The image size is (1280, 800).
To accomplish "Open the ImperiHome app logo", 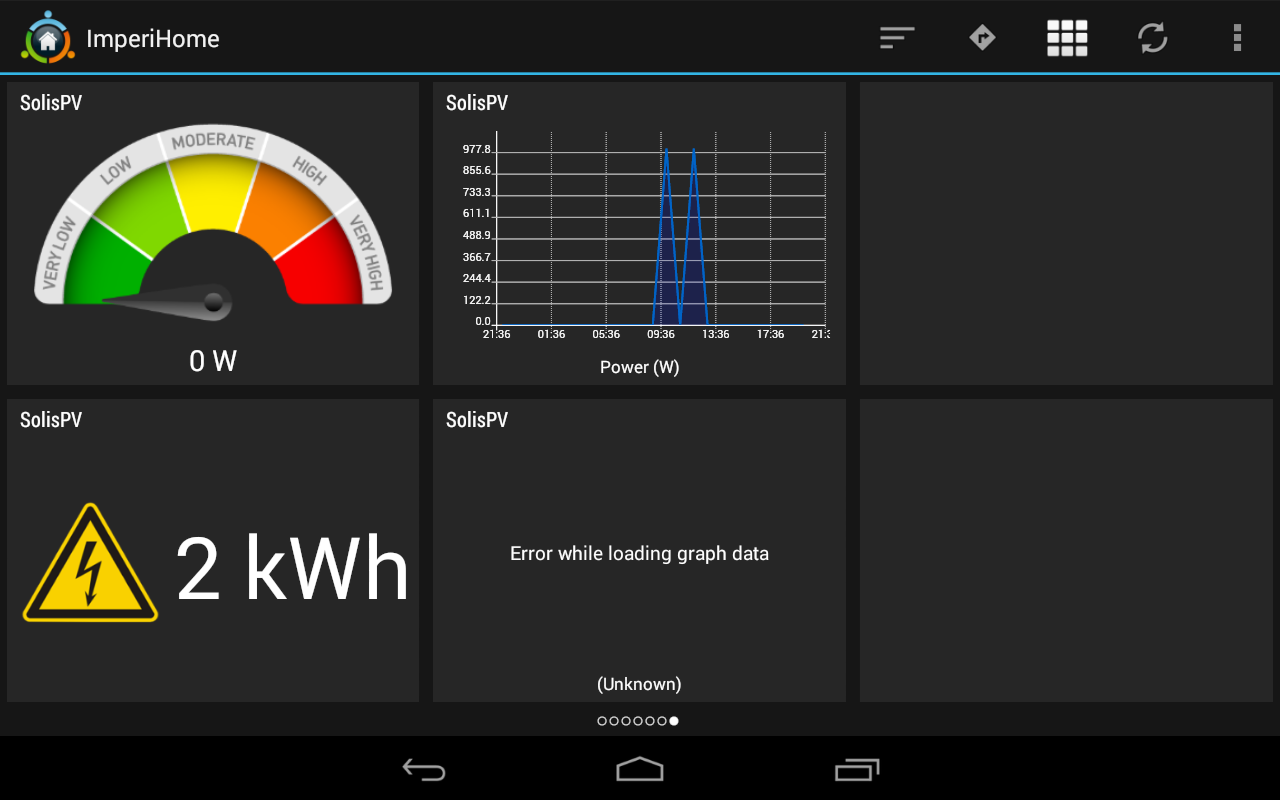I will tap(47, 38).
